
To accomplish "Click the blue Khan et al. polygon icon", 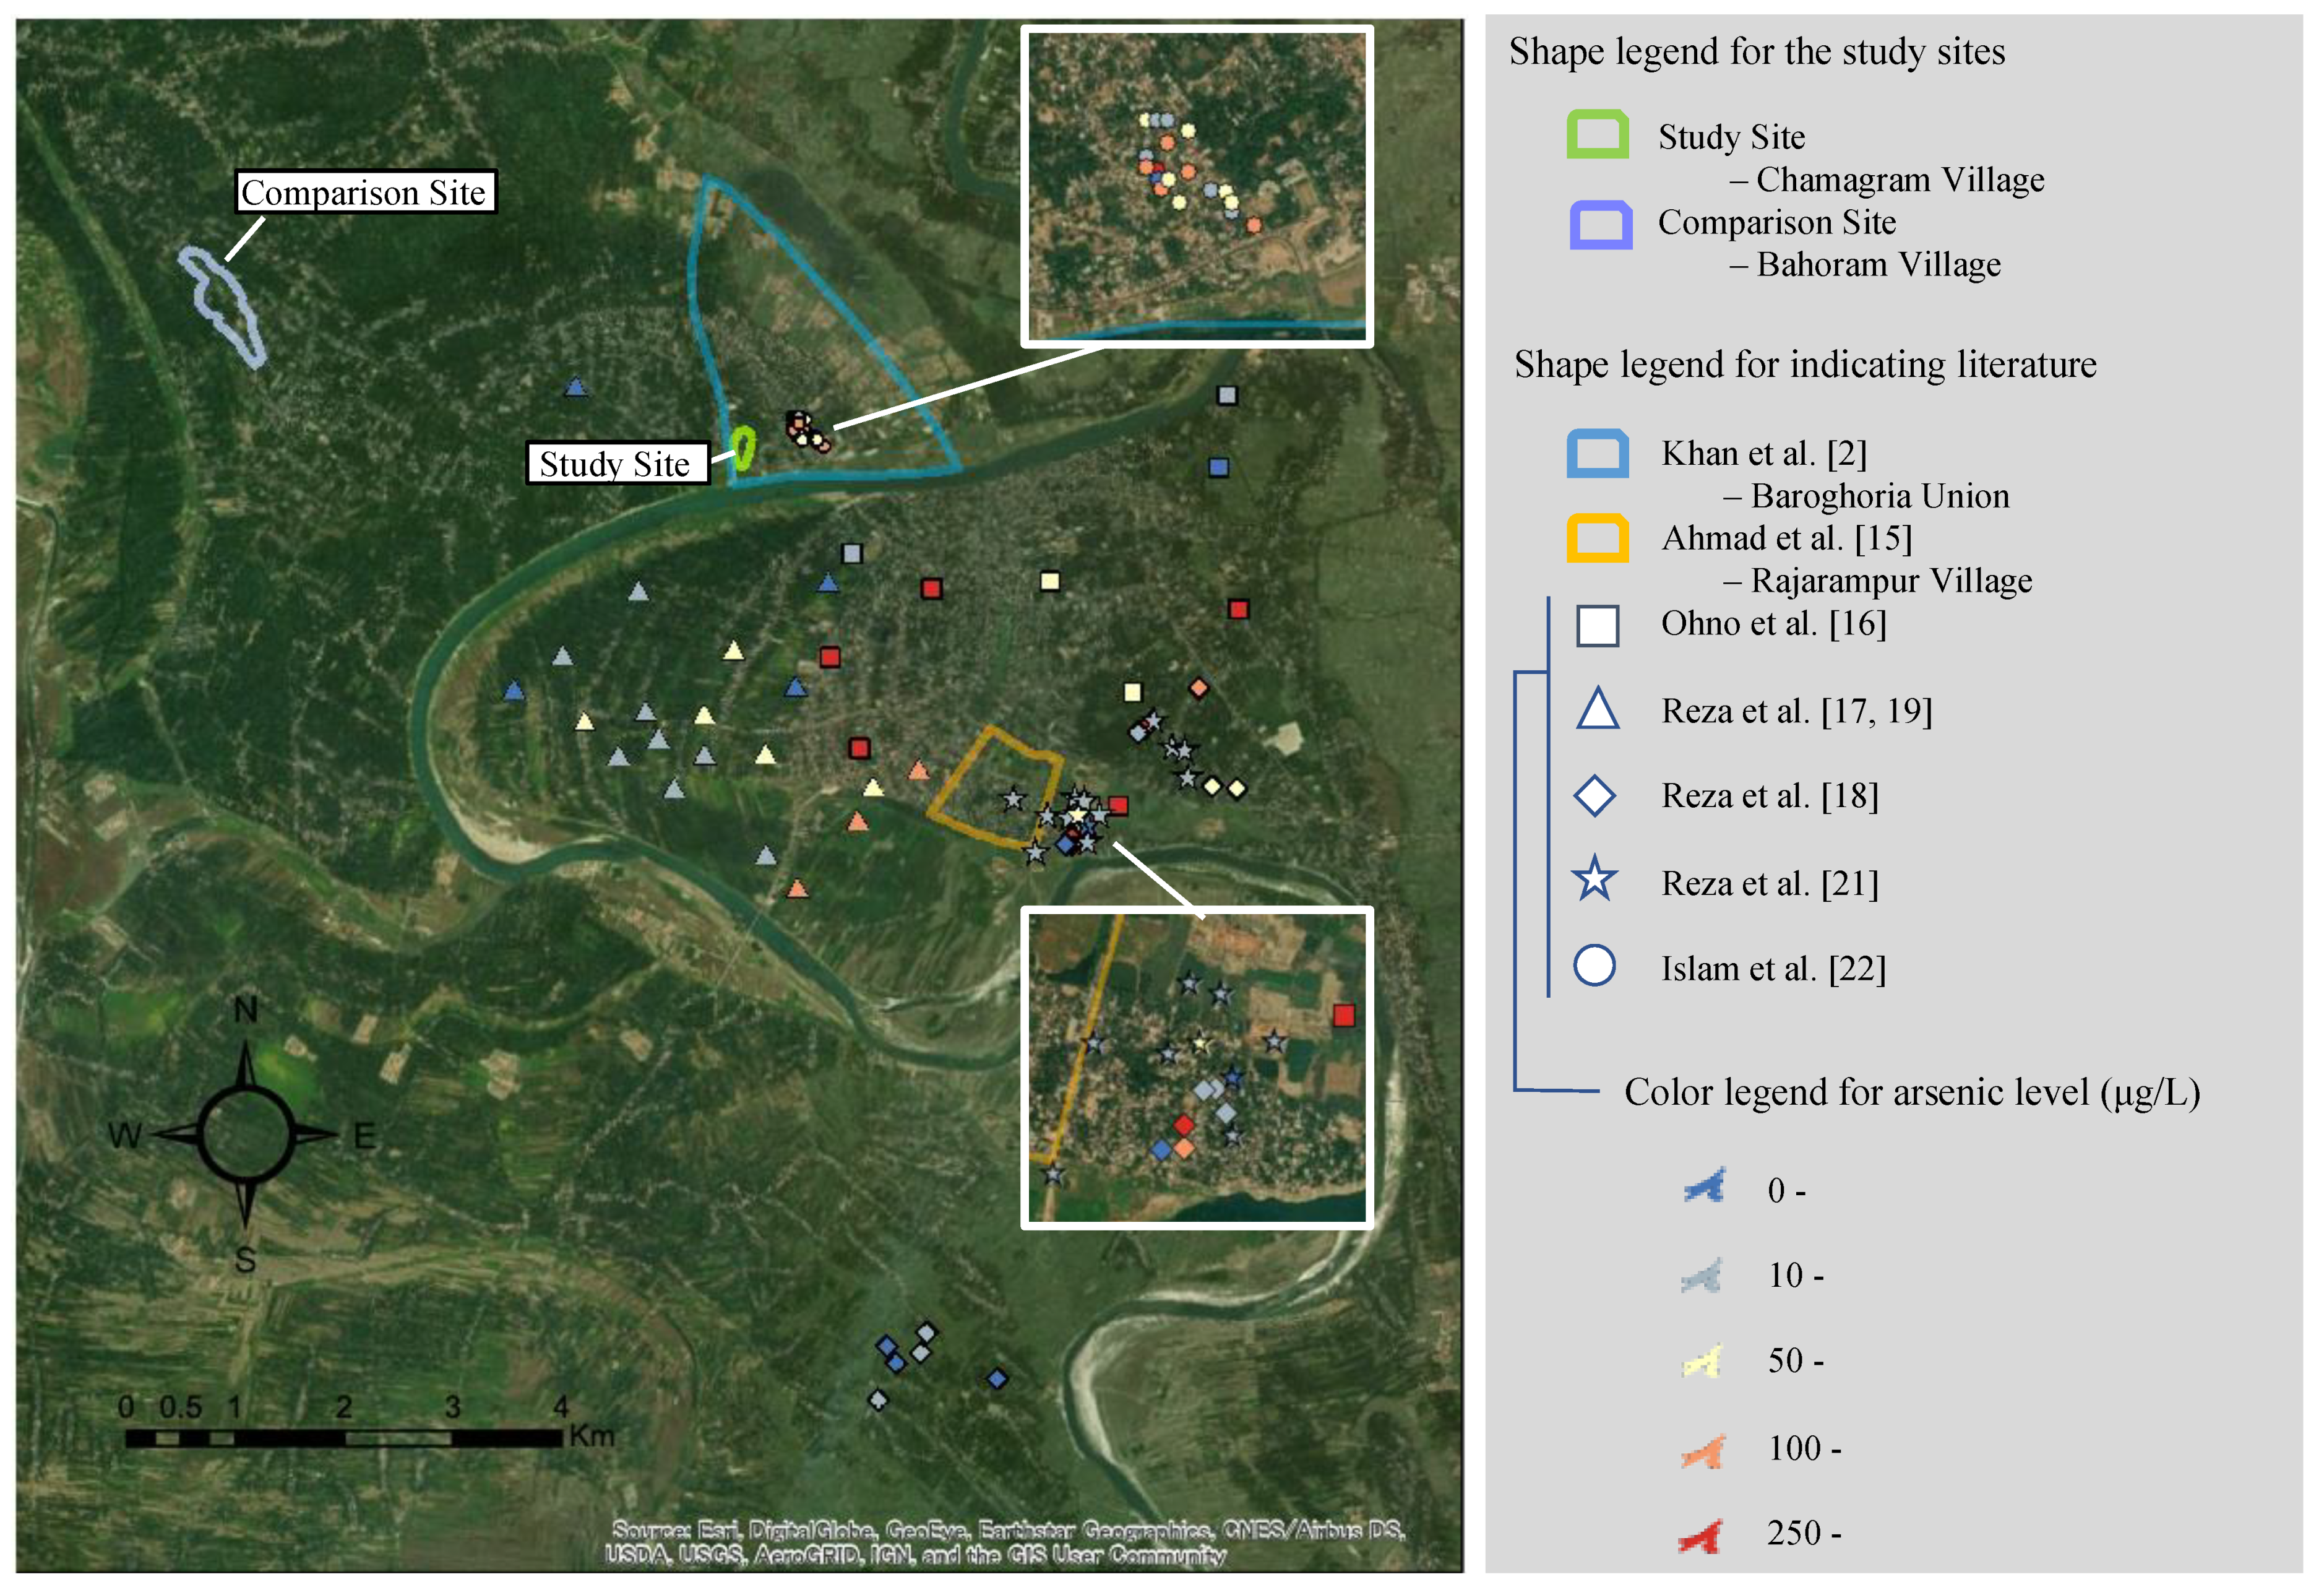I will coord(1597,454).
